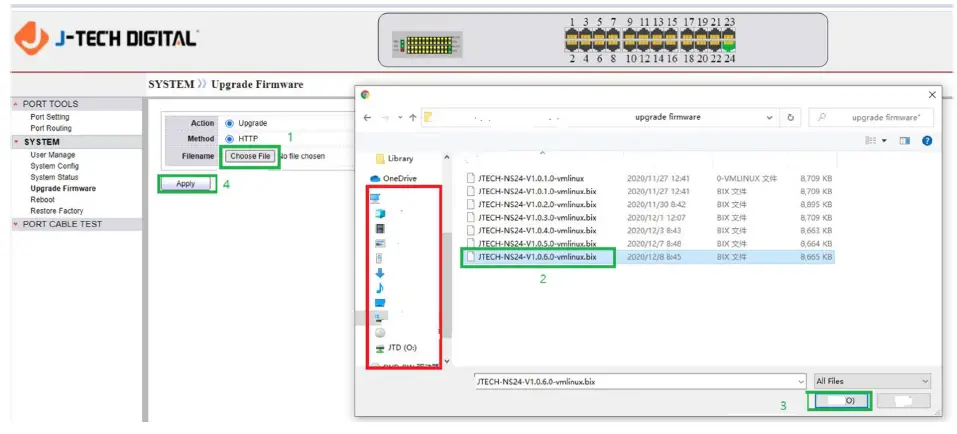
Task: Open Reboot page
Action: tap(43, 200)
